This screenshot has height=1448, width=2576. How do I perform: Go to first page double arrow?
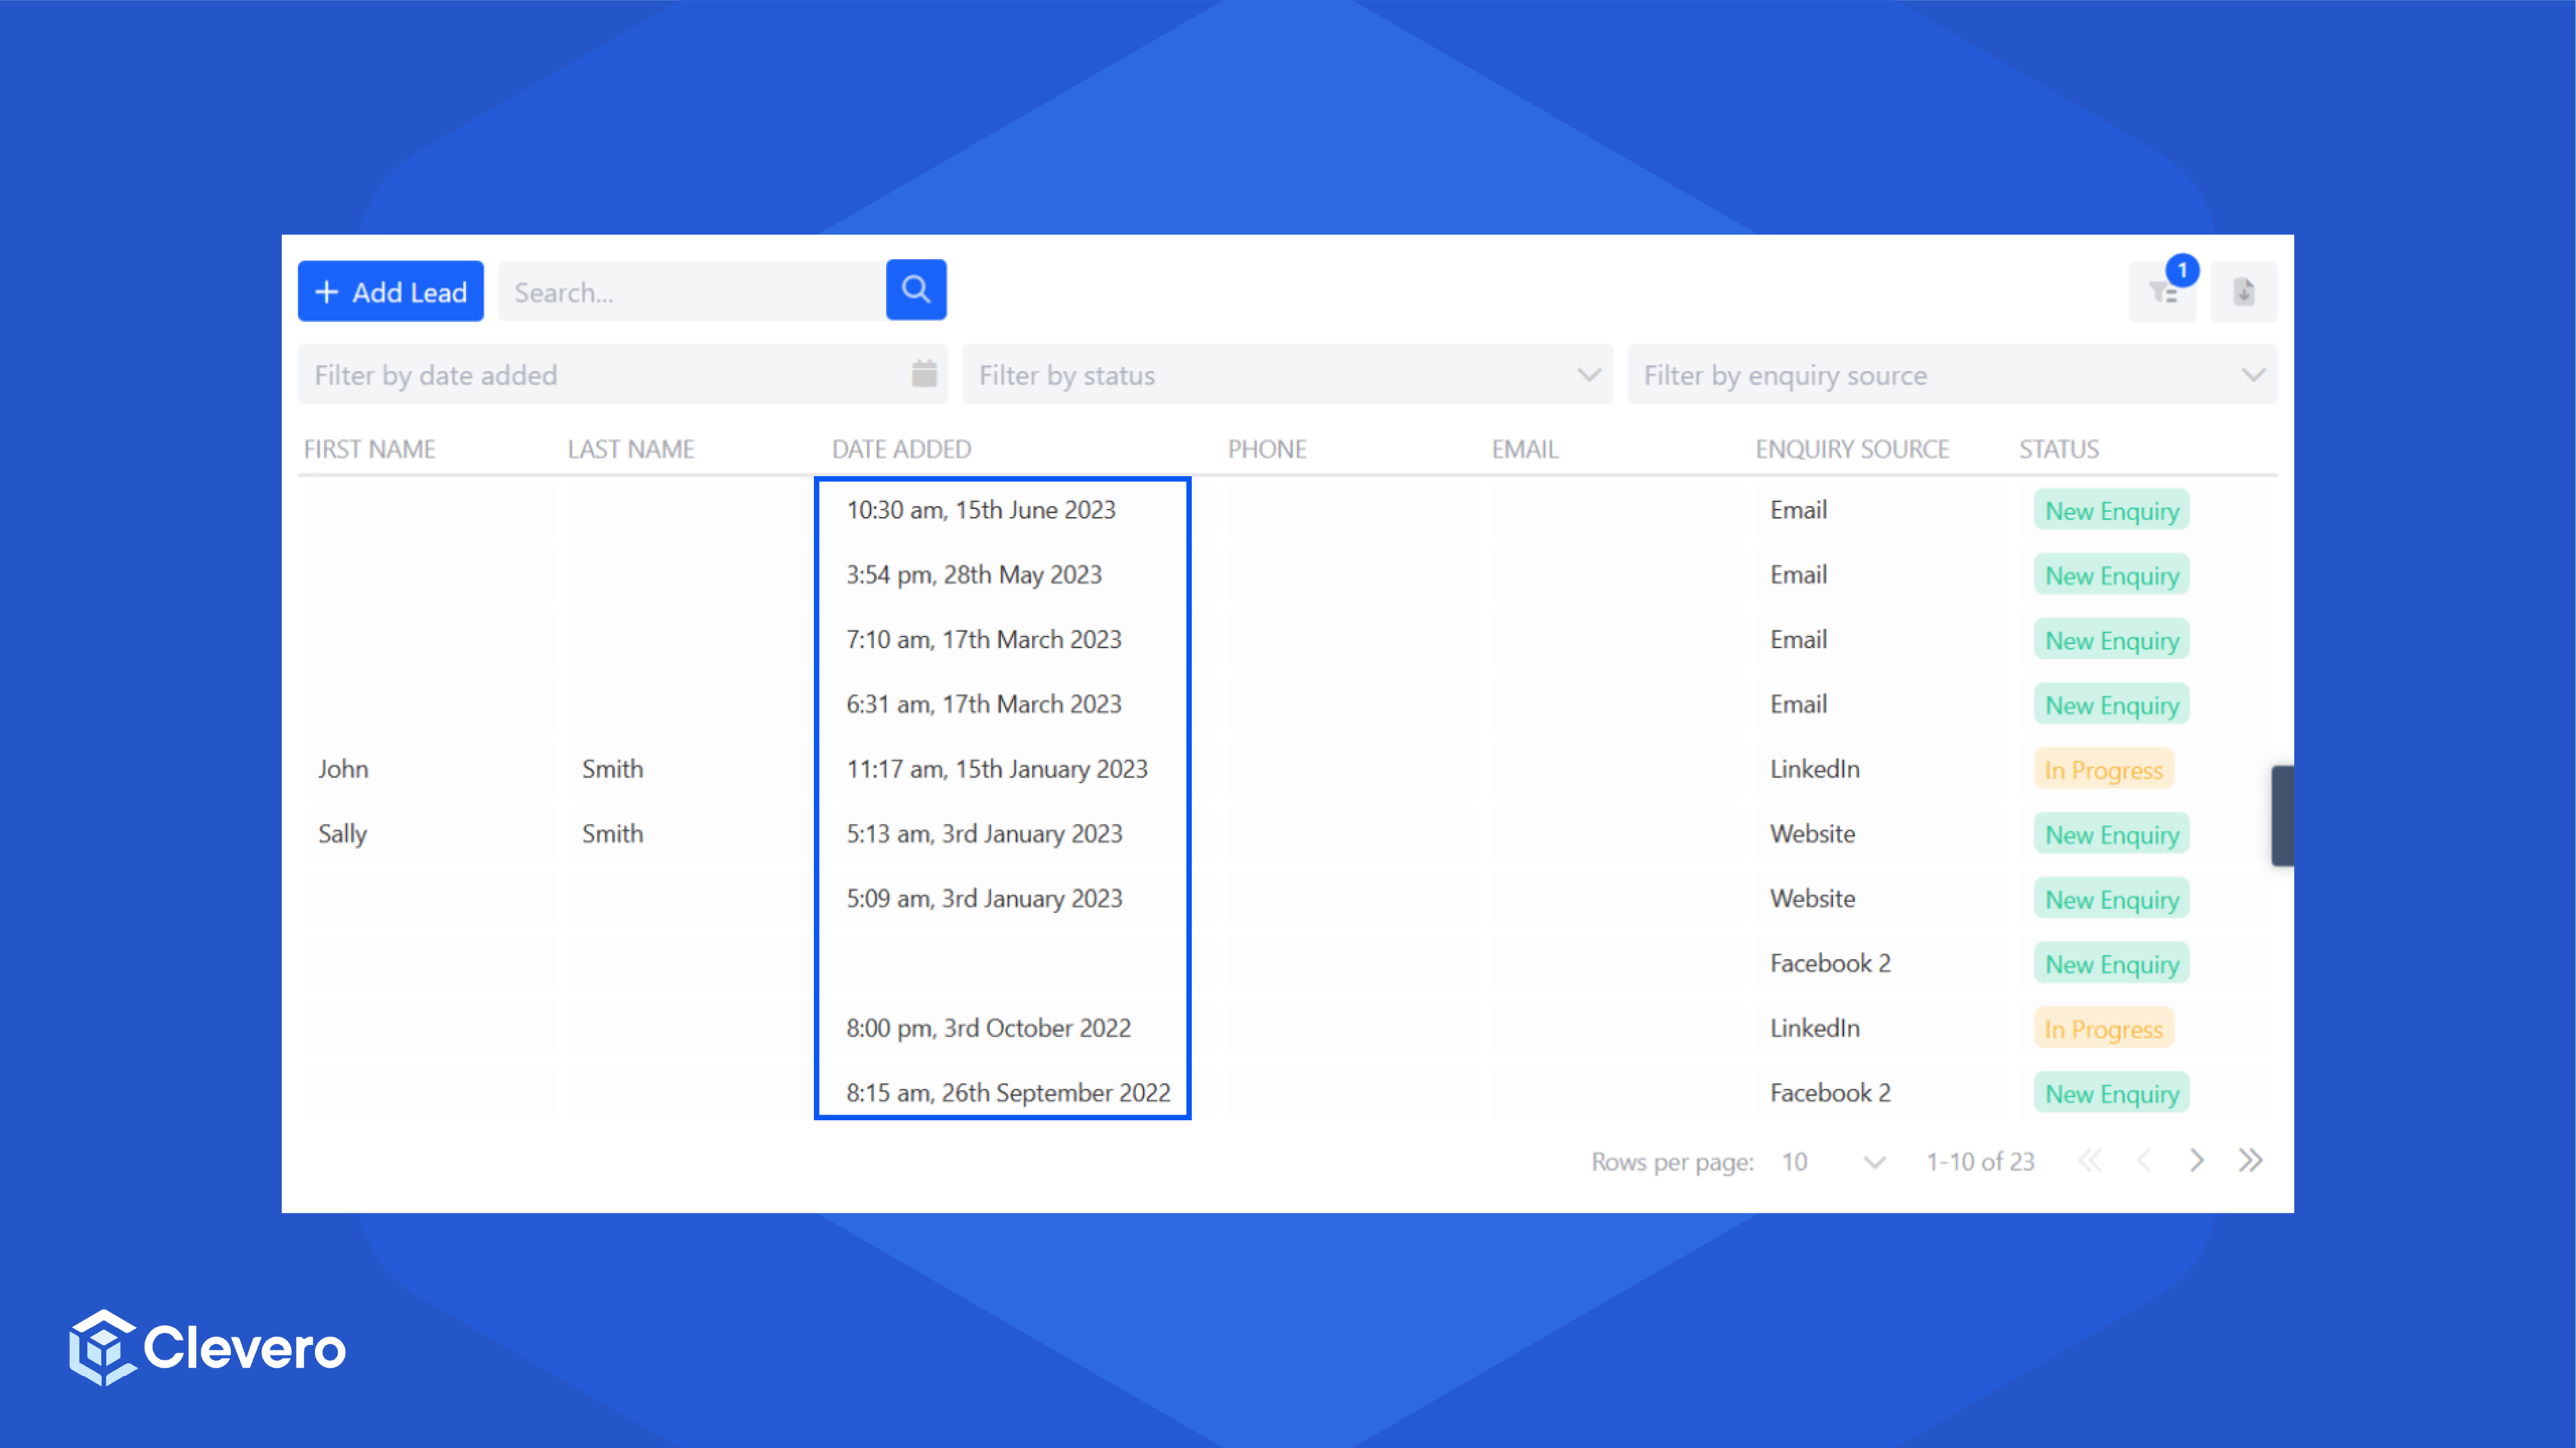pyautogui.click(x=2089, y=1160)
